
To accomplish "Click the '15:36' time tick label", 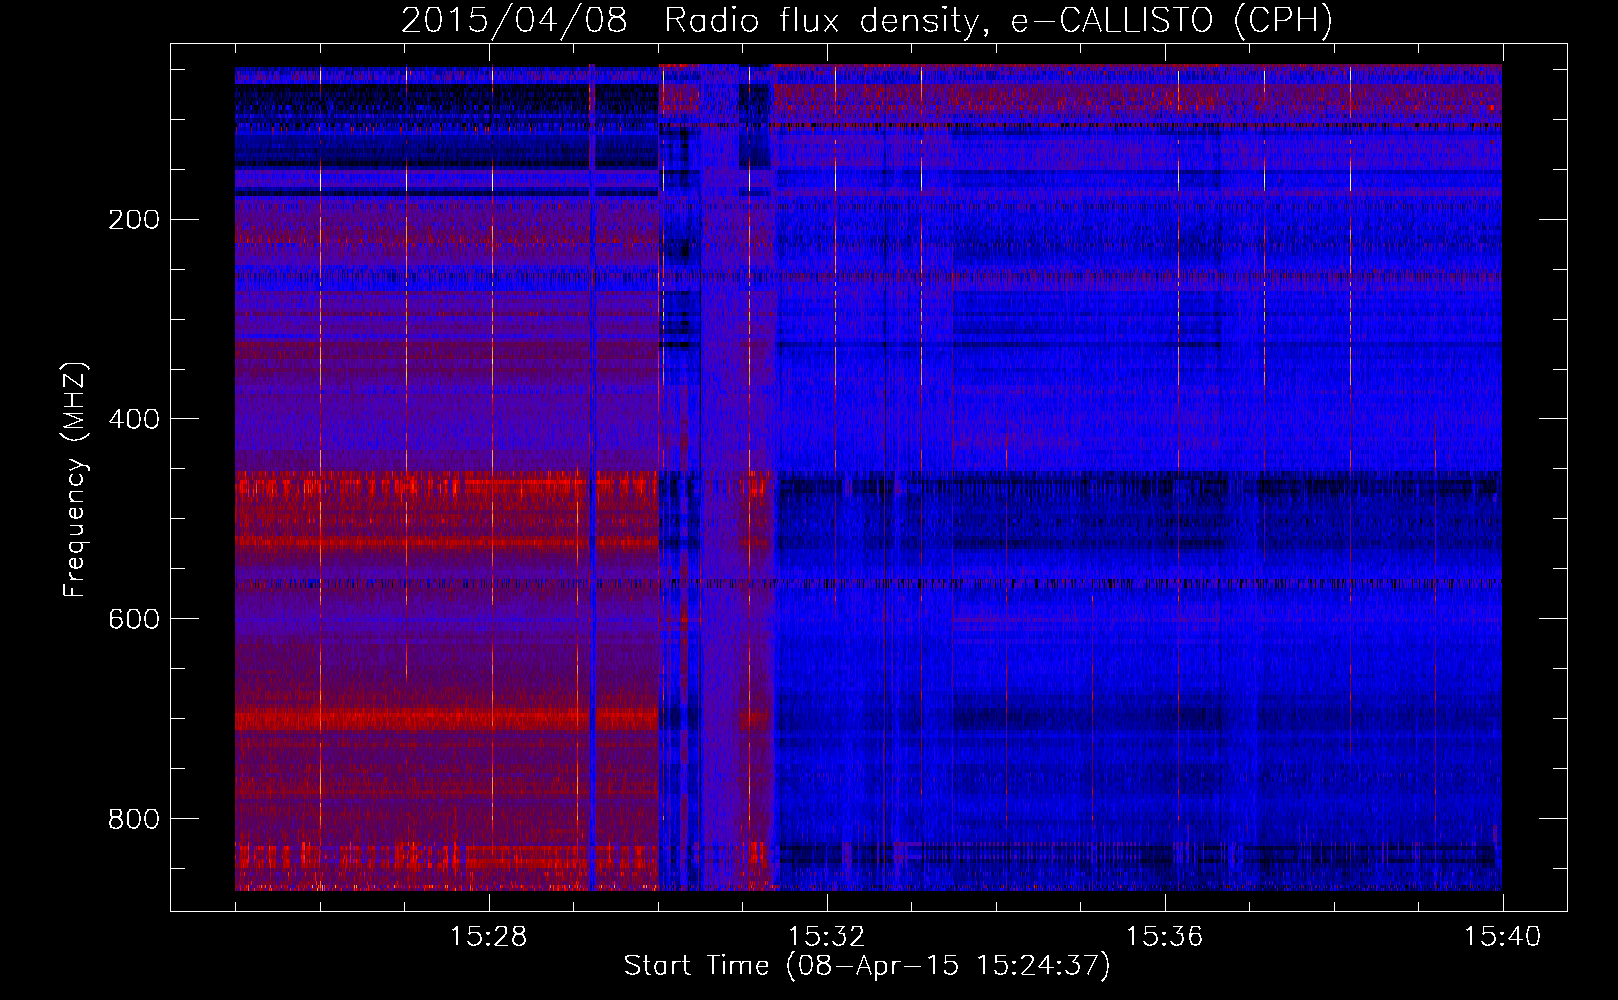I will tap(1164, 936).
